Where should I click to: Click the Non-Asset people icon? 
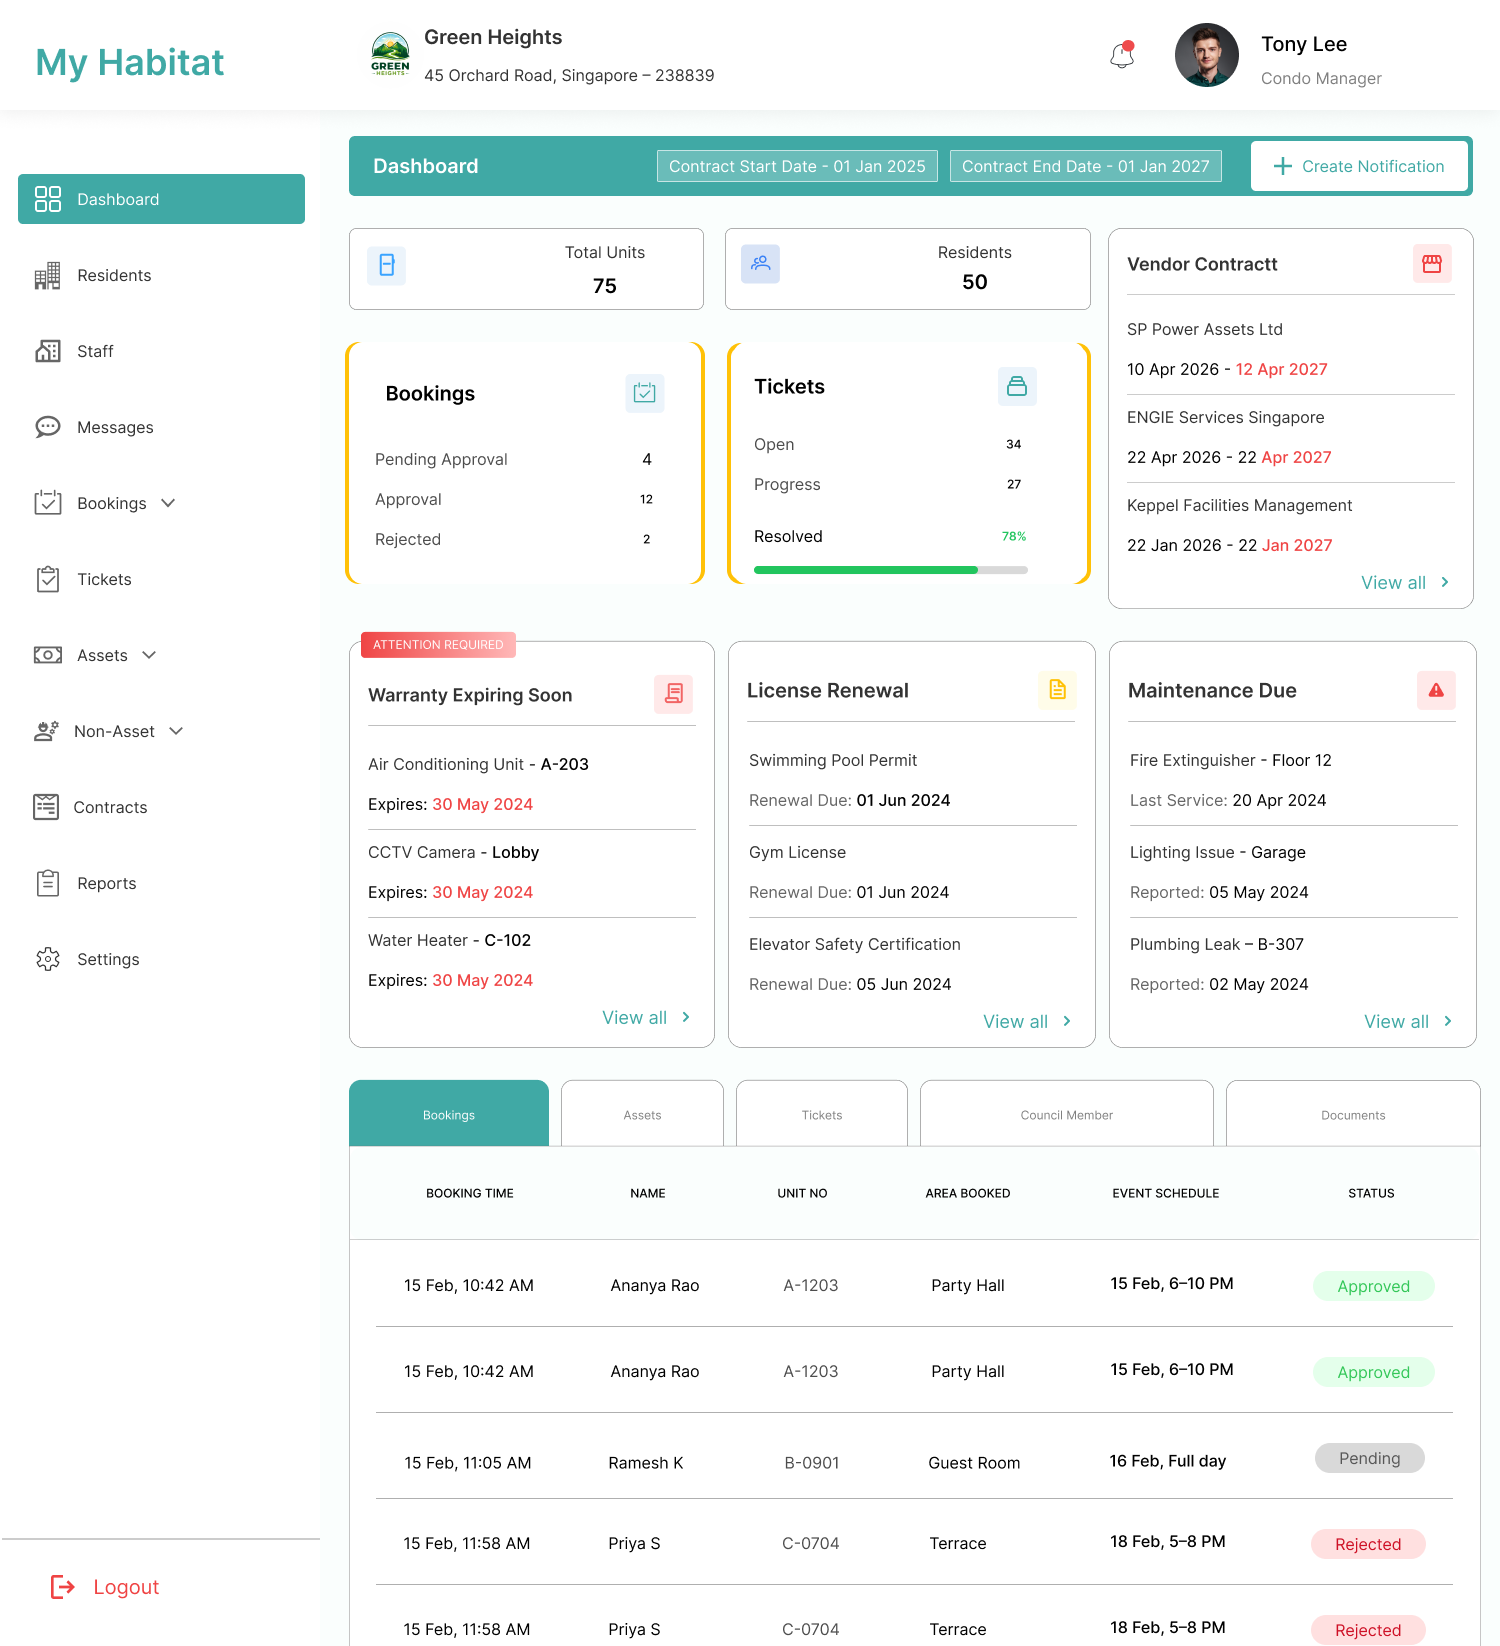point(46,731)
